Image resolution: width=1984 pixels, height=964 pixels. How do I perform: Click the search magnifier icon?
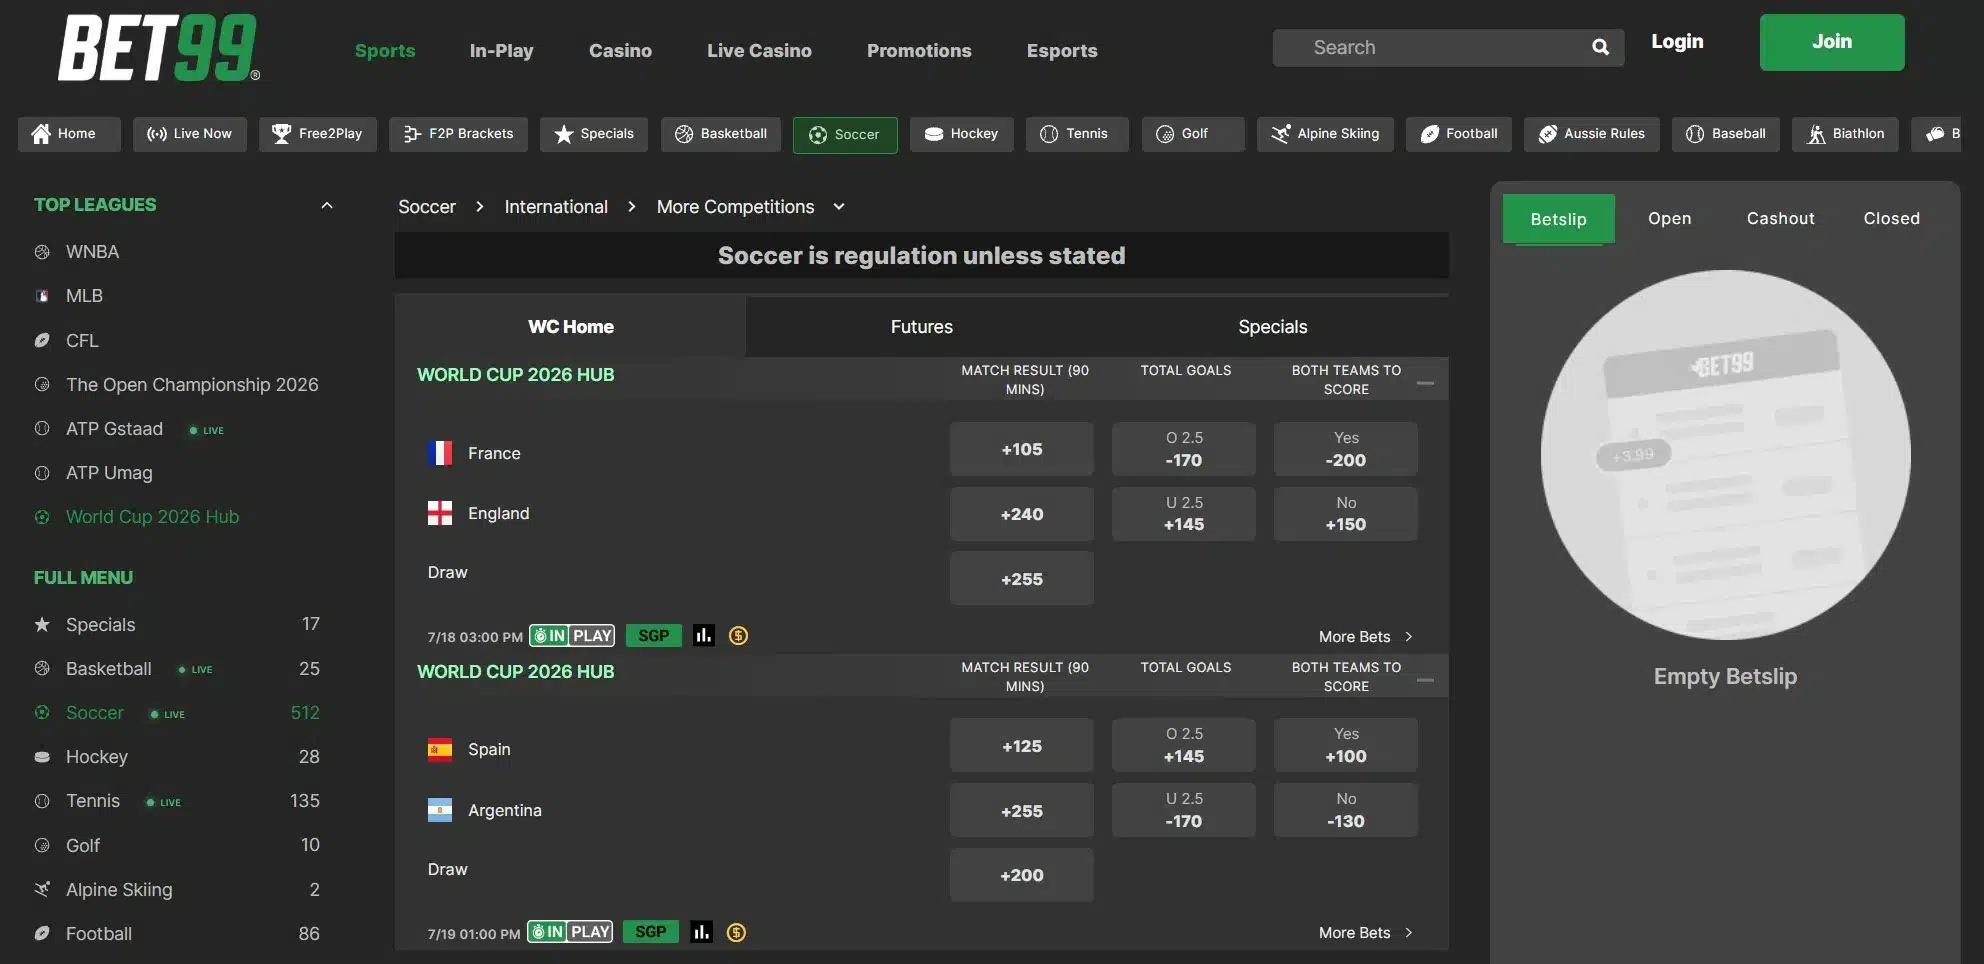[x=1600, y=47]
